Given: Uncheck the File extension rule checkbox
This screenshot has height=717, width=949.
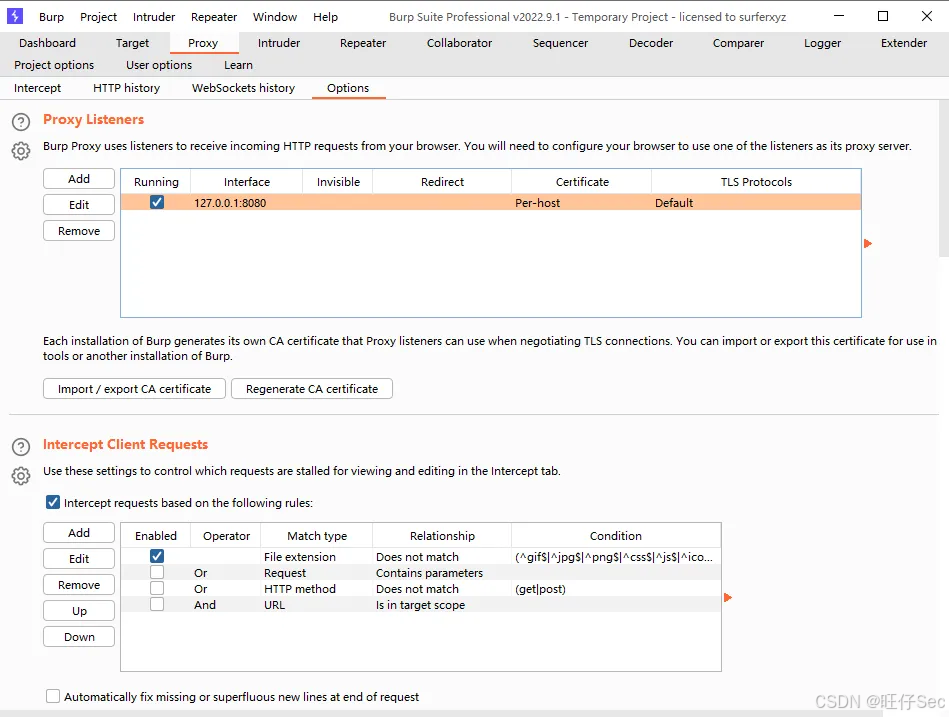Looking at the screenshot, I should point(157,556).
